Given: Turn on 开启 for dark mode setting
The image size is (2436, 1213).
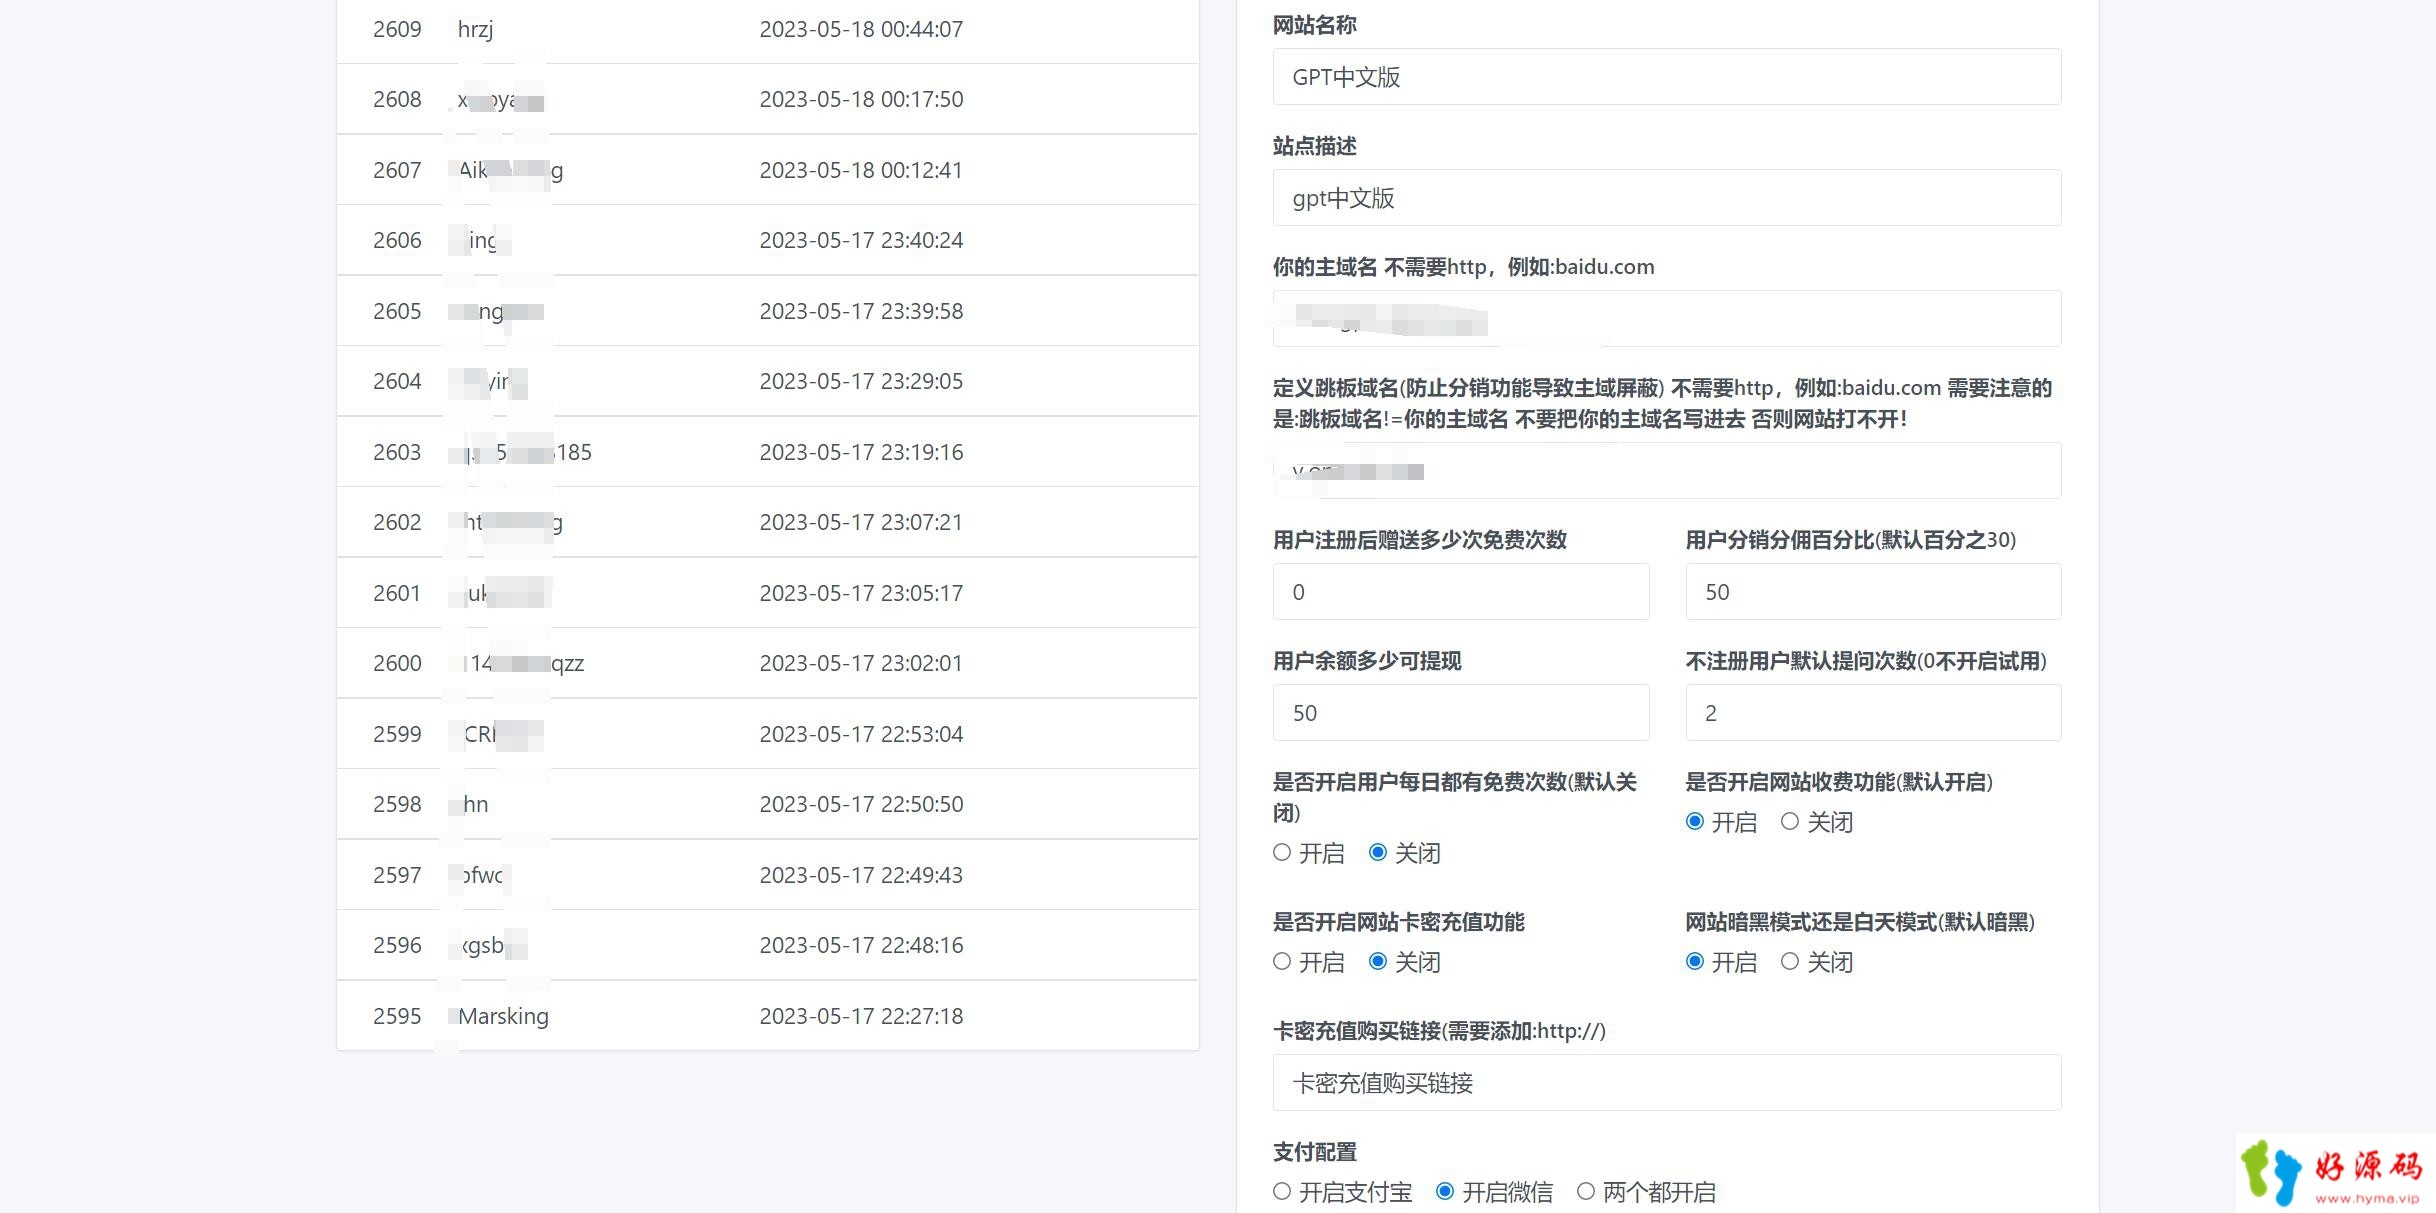Looking at the screenshot, I should tap(1695, 962).
